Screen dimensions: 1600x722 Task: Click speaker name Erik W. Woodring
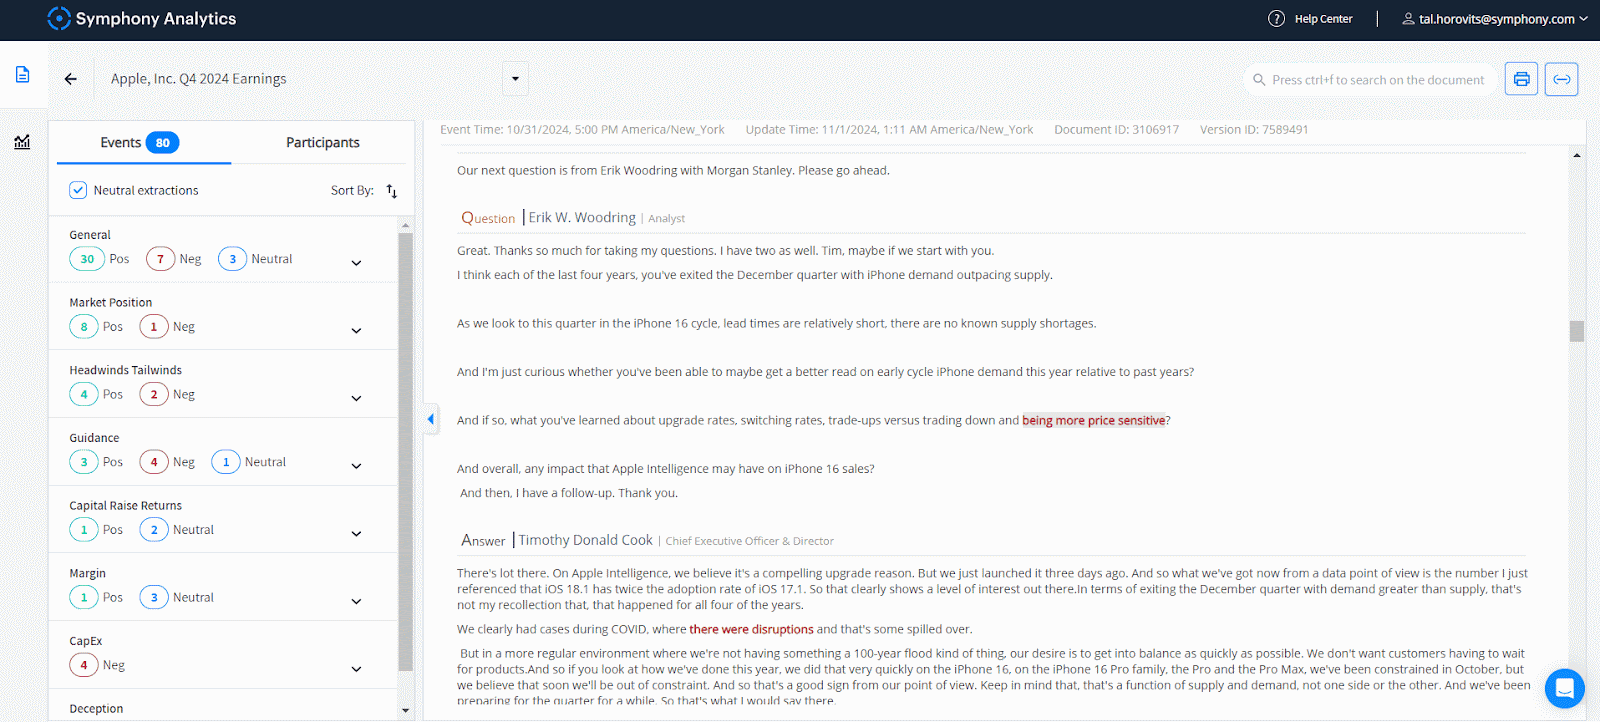[x=582, y=218]
